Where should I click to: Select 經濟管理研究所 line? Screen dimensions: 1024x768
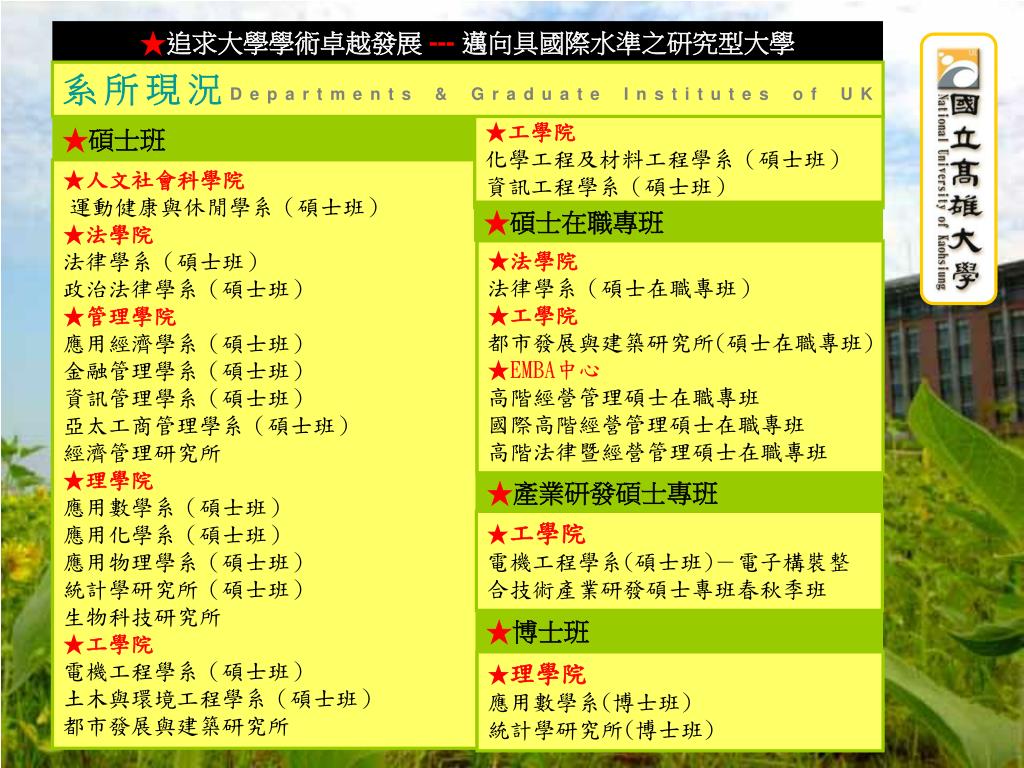click(142, 453)
